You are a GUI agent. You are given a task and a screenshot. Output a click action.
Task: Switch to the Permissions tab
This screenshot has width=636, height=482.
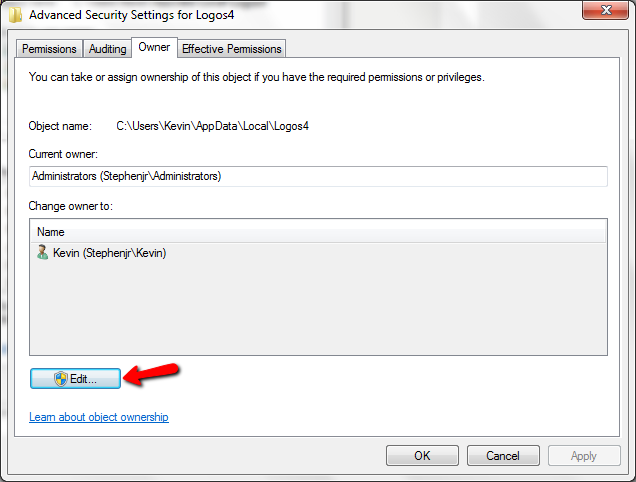pyautogui.click(x=49, y=49)
